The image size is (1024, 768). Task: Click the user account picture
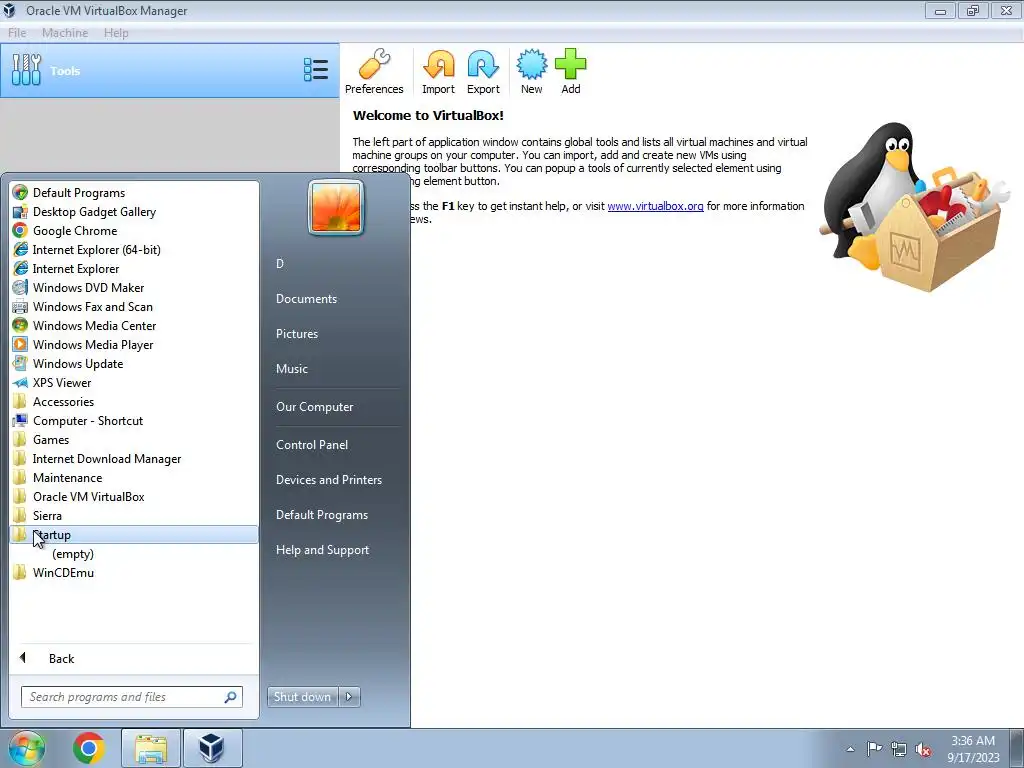tap(336, 207)
